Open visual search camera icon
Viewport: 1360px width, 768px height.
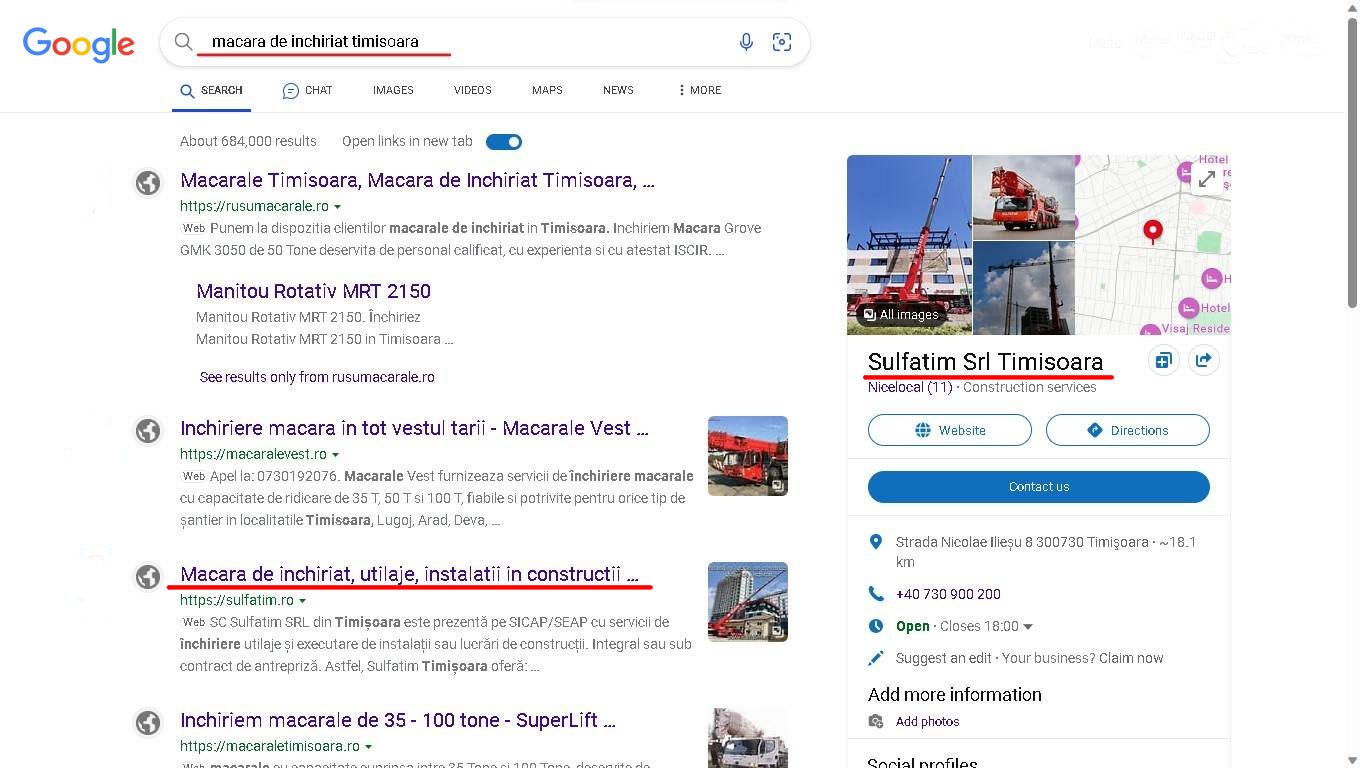pos(782,42)
